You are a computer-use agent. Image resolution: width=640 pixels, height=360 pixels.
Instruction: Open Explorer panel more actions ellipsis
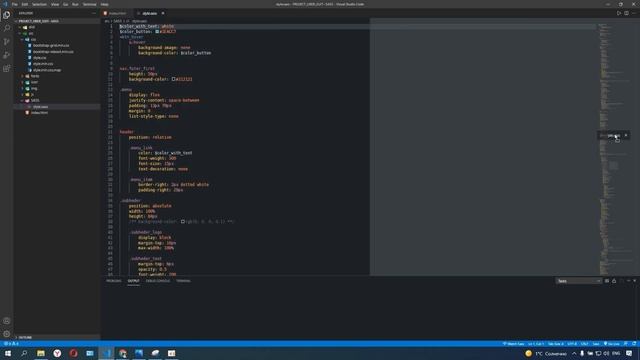point(94,13)
